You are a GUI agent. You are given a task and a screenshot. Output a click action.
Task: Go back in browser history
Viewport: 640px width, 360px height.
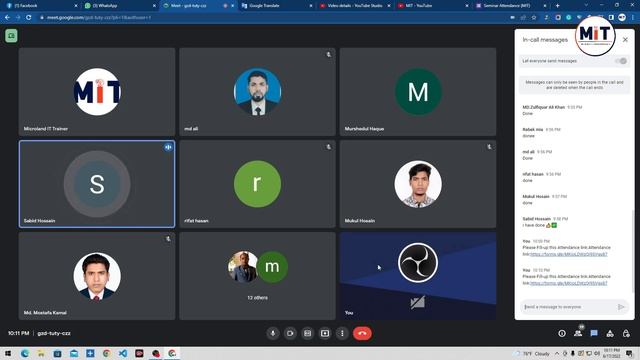pyautogui.click(x=7, y=18)
